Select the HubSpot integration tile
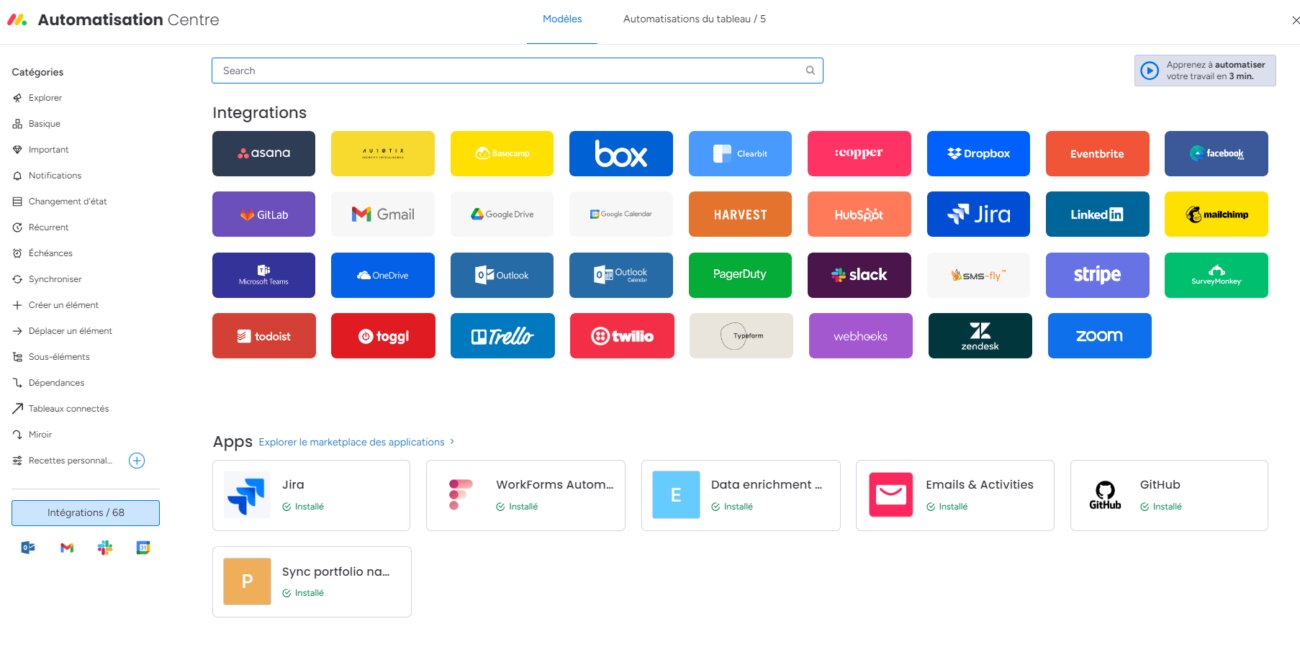This screenshot has width=1300, height=652. tap(859, 214)
